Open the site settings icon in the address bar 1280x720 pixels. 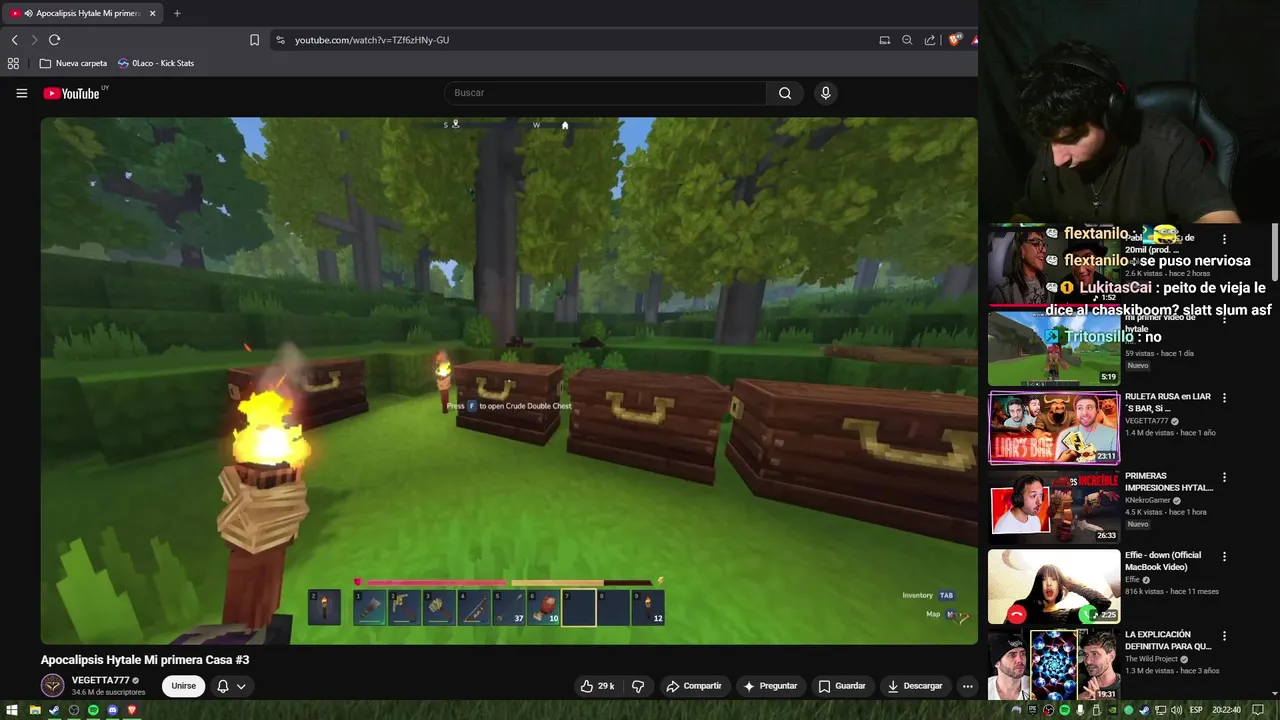(280, 40)
